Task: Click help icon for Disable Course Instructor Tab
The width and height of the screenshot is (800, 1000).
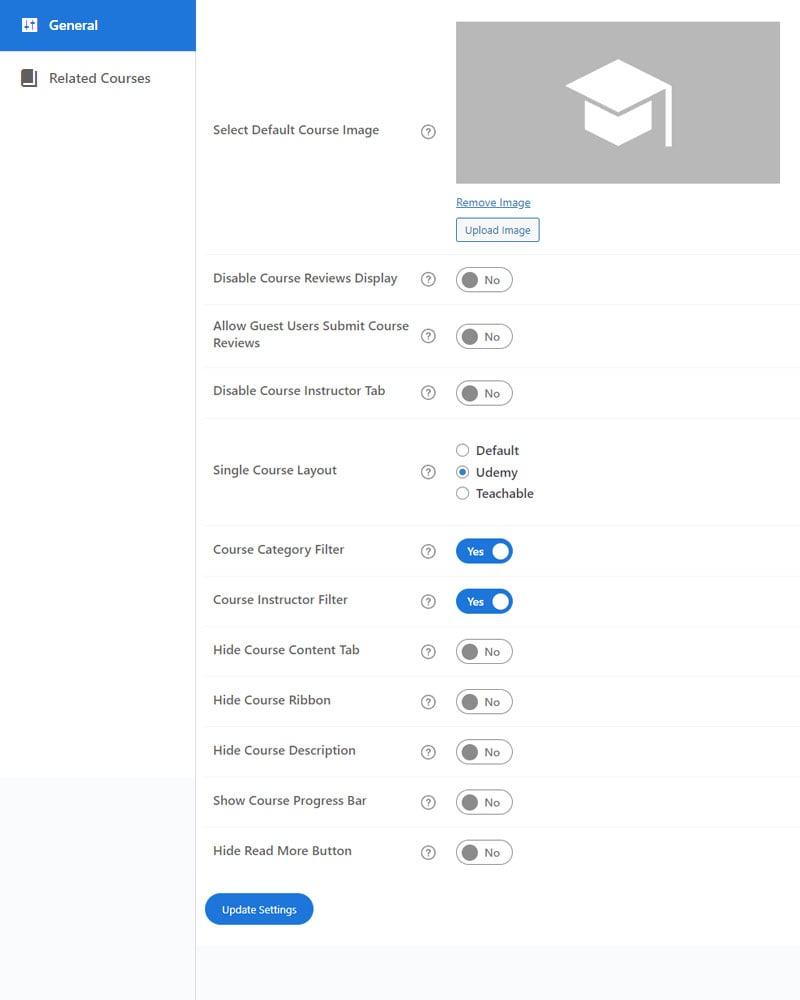Action: point(428,393)
